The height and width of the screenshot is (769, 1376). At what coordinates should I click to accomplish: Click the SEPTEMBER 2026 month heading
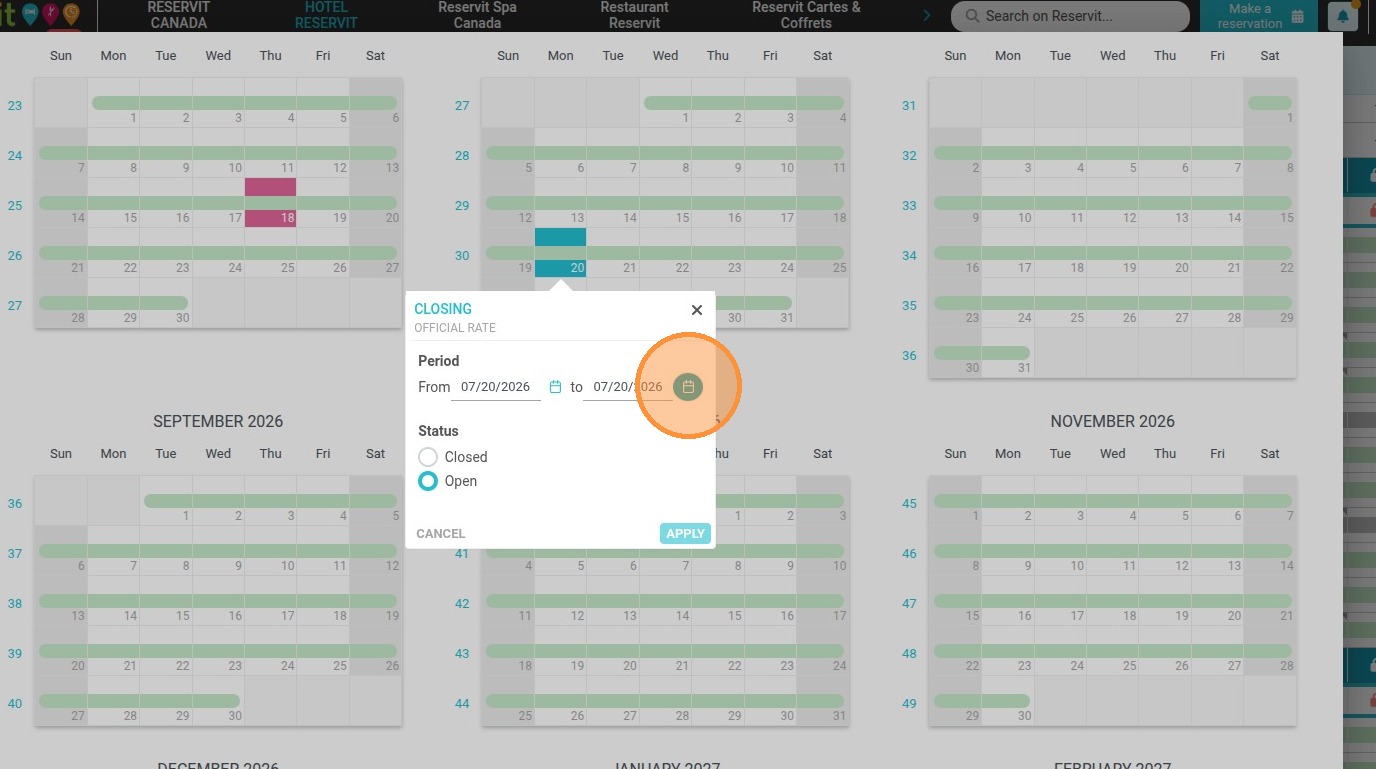click(x=218, y=422)
